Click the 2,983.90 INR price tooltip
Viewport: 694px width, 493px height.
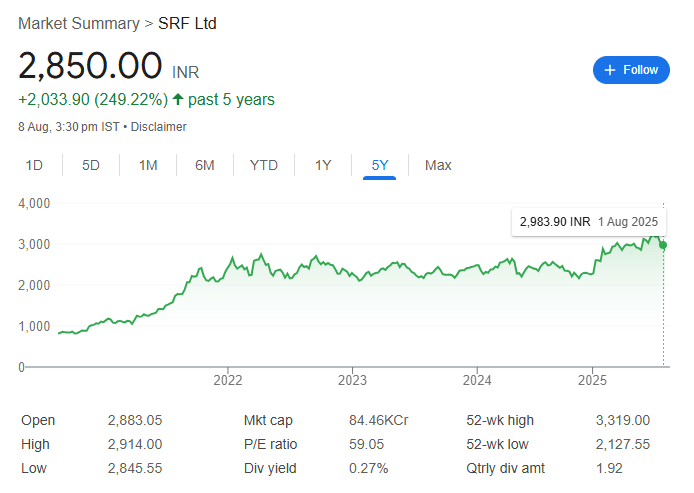[x=589, y=222]
